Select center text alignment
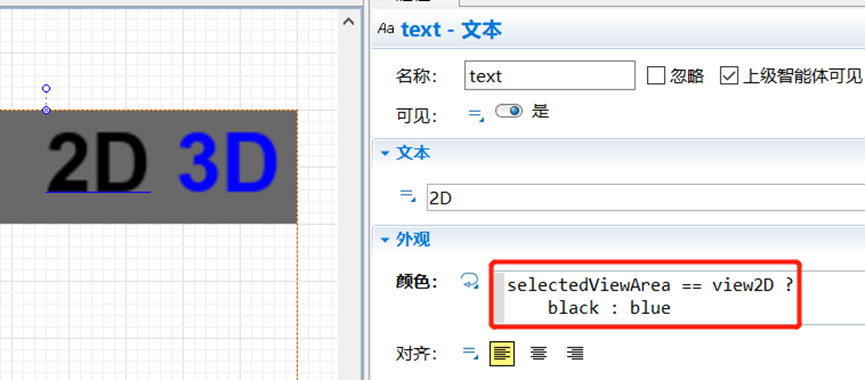Image resolution: width=865 pixels, height=380 pixels. point(538,353)
